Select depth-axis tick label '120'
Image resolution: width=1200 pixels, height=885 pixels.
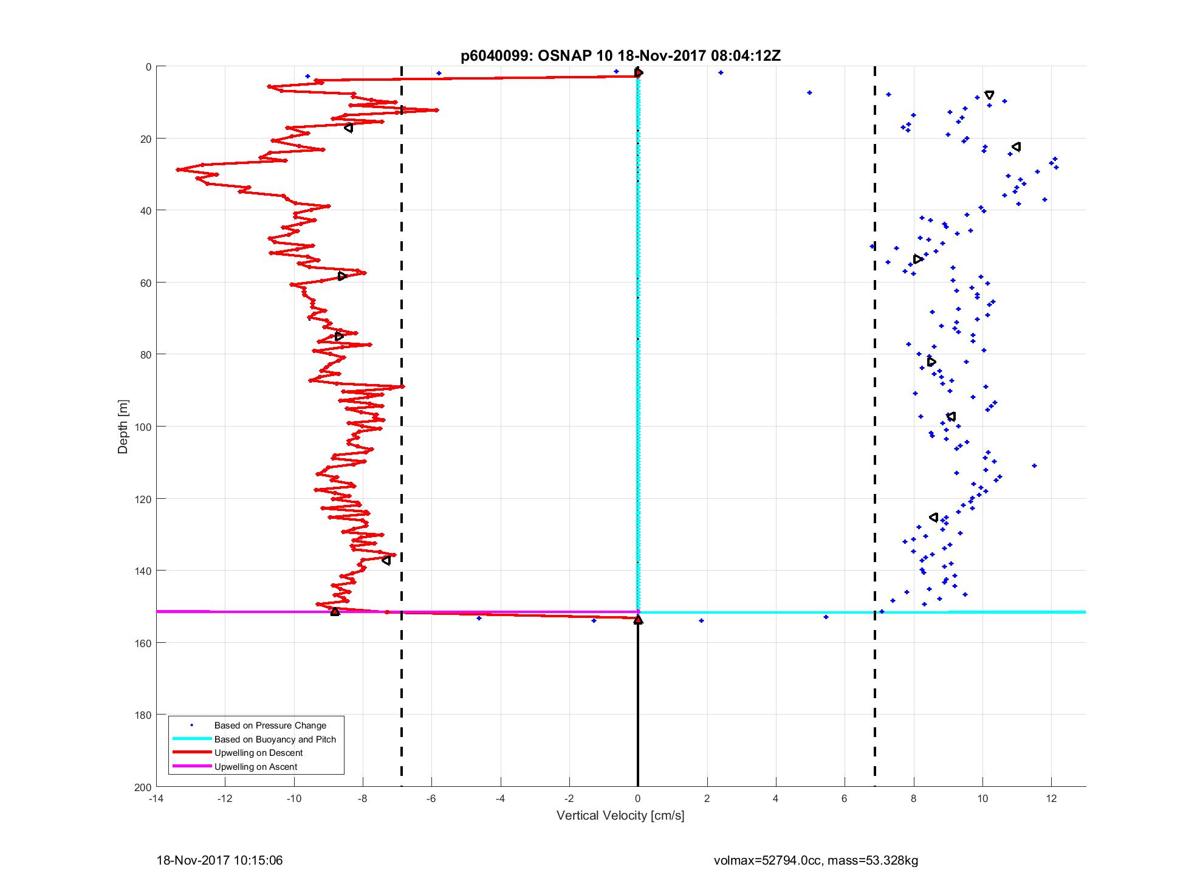(142, 499)
